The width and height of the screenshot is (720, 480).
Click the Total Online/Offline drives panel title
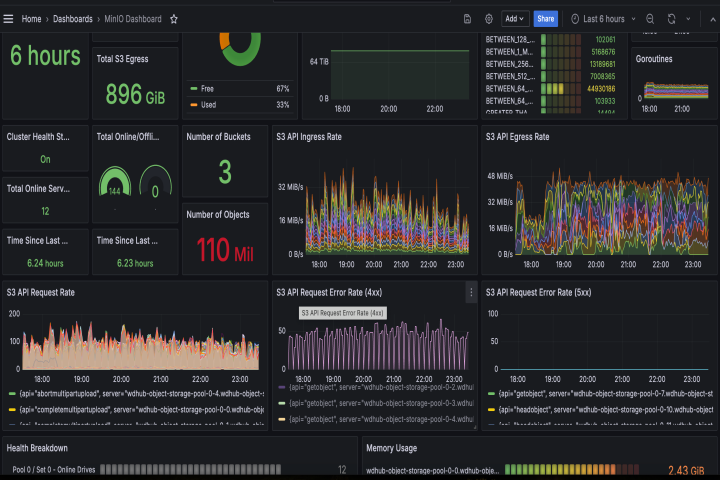(x=128, y=137)
